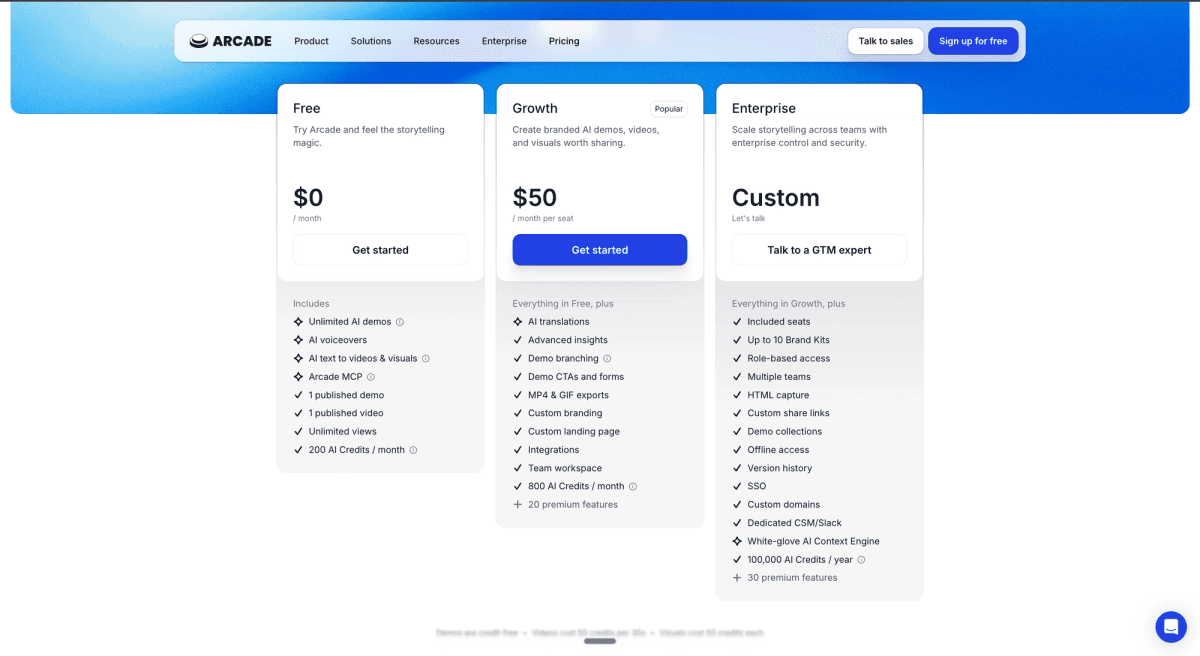Click checkmark beside Team workspace

pyautogui.click(x=517, y=468)
